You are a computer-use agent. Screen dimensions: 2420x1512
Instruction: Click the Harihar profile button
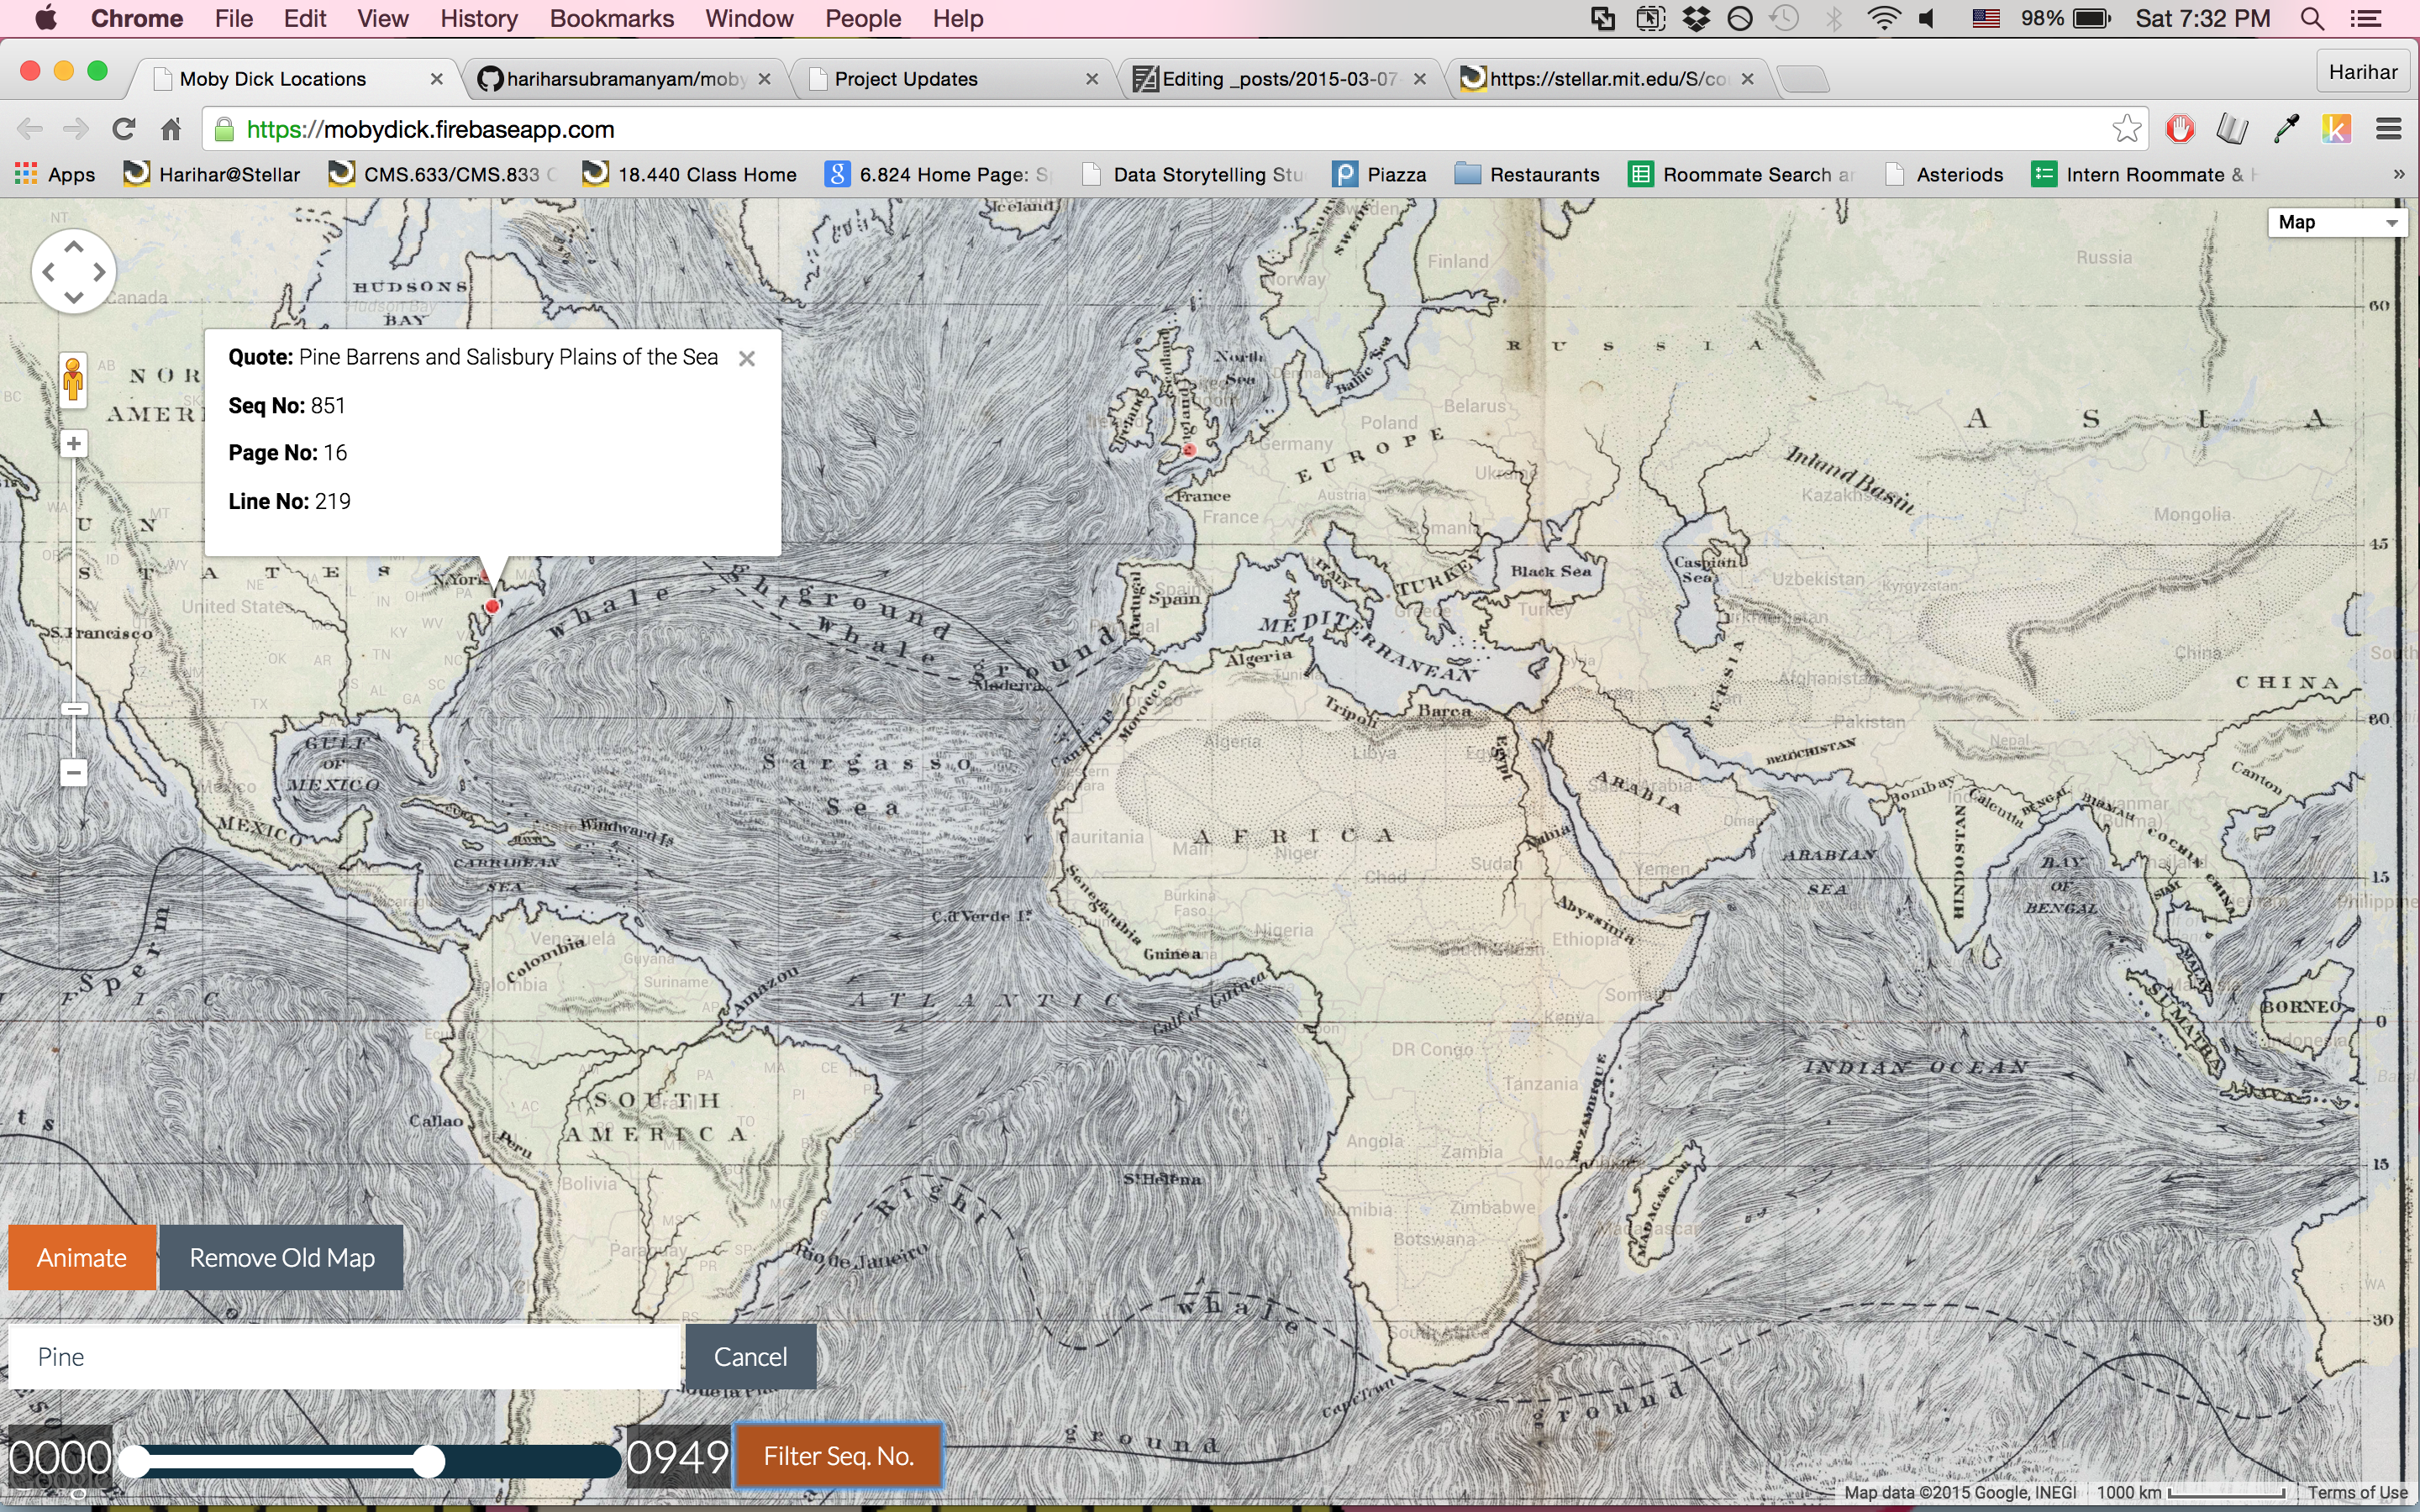pos(2363,72)
